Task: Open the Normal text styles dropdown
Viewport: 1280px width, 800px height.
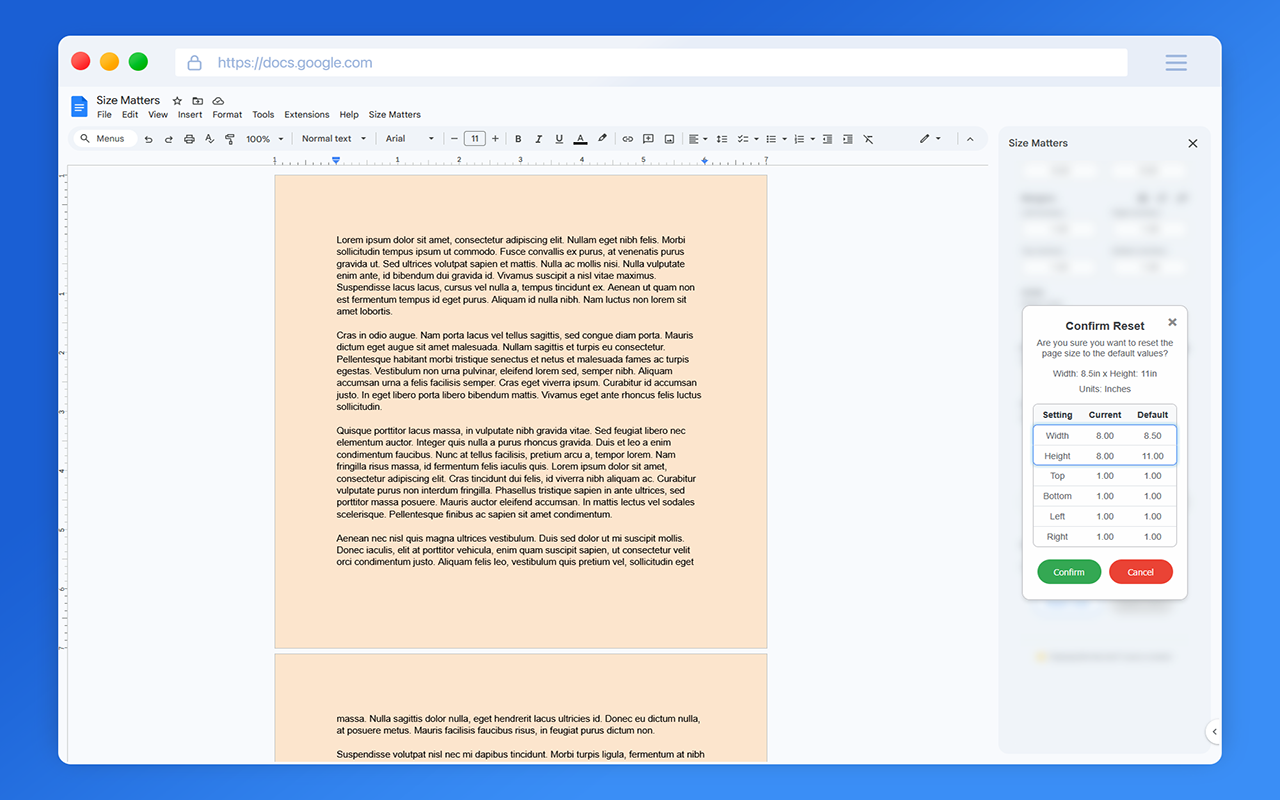Action: click(x=332, y=139)
